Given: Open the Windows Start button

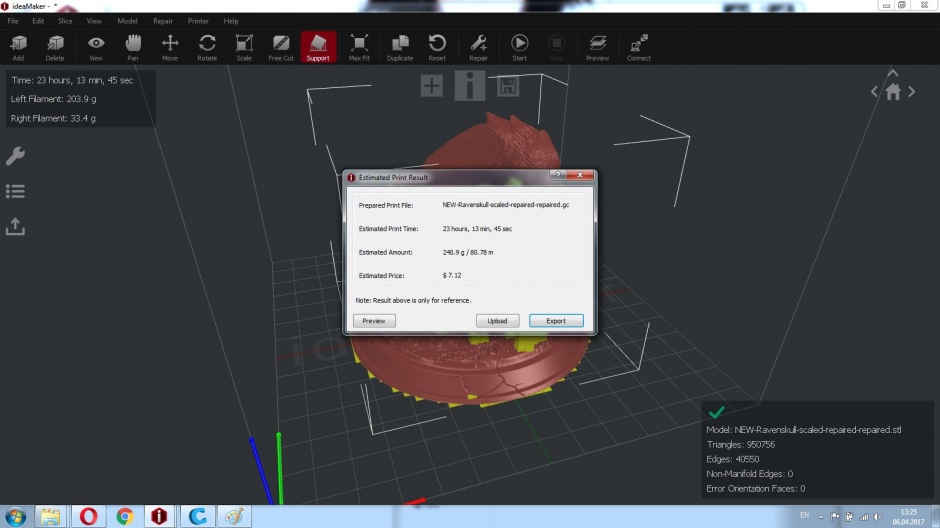Looking at the screenshot, I should pos(16,517).
